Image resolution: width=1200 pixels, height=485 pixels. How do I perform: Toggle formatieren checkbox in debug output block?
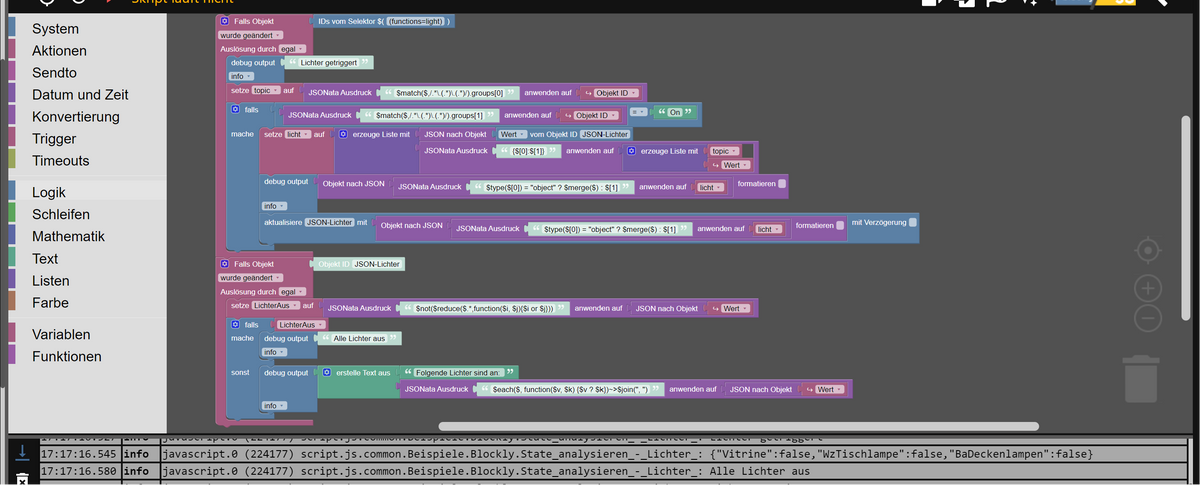[782, 183]
